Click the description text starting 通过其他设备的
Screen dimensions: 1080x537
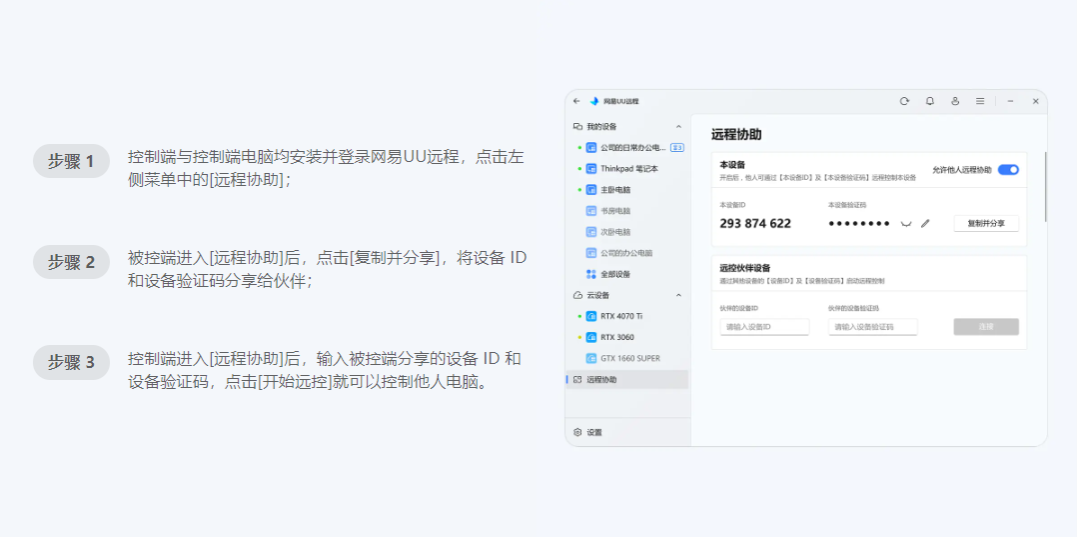(802, 281)
